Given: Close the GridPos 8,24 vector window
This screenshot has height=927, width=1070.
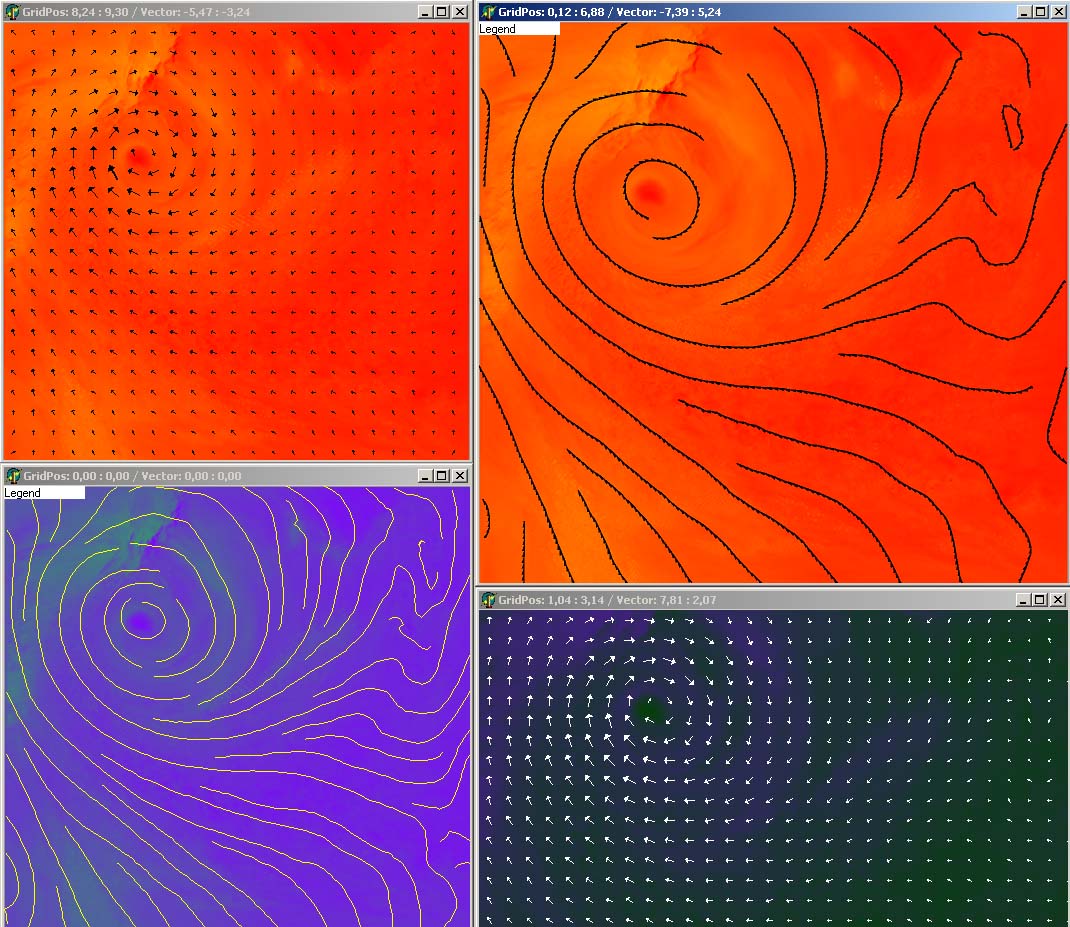Looking at the screenshot, I should coord(459,12).
